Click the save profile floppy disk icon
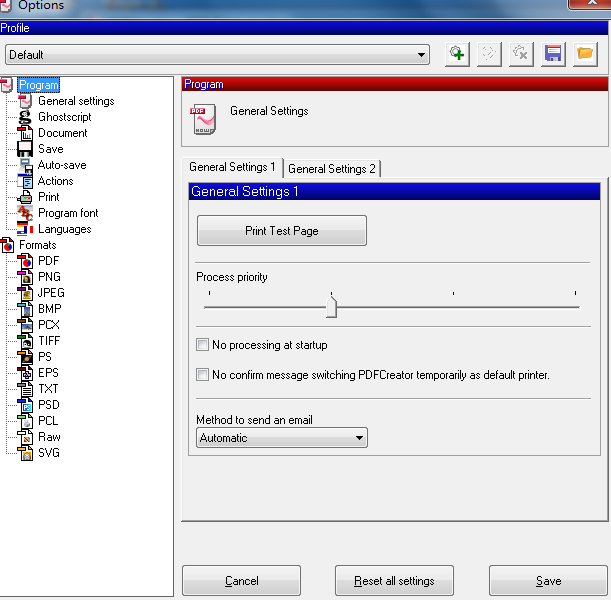The width and height of the screenshot is (611, 600). (553, 55)
